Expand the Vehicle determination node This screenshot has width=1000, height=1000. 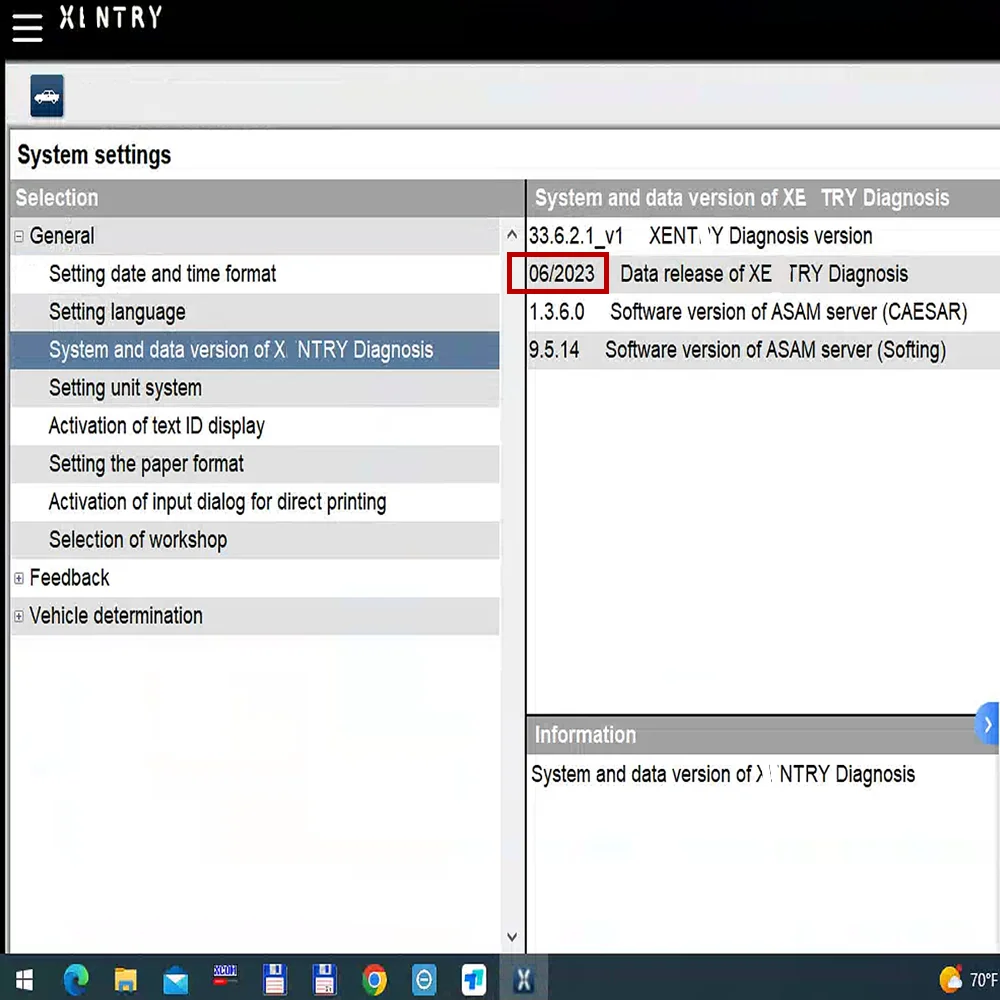[x=18, y=616]
